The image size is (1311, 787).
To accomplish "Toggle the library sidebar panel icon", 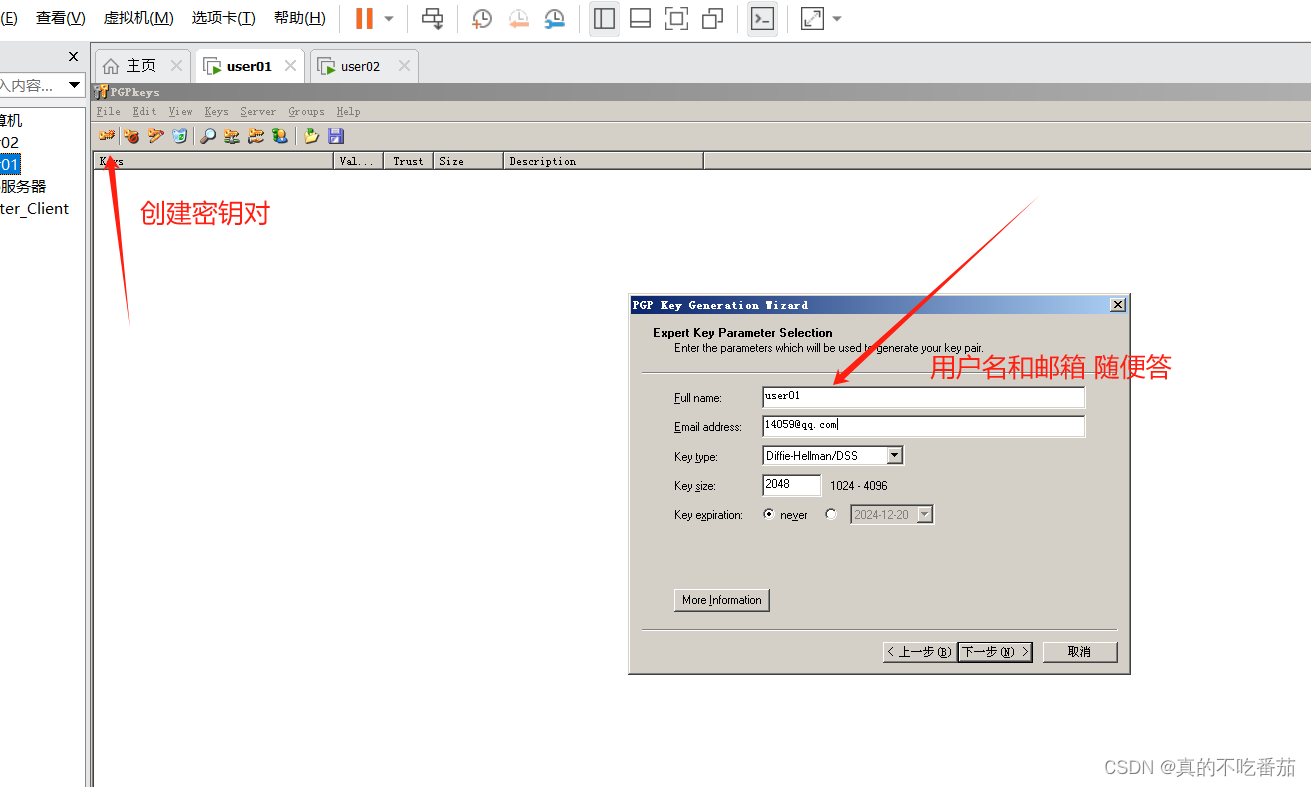I will (604, 19).
